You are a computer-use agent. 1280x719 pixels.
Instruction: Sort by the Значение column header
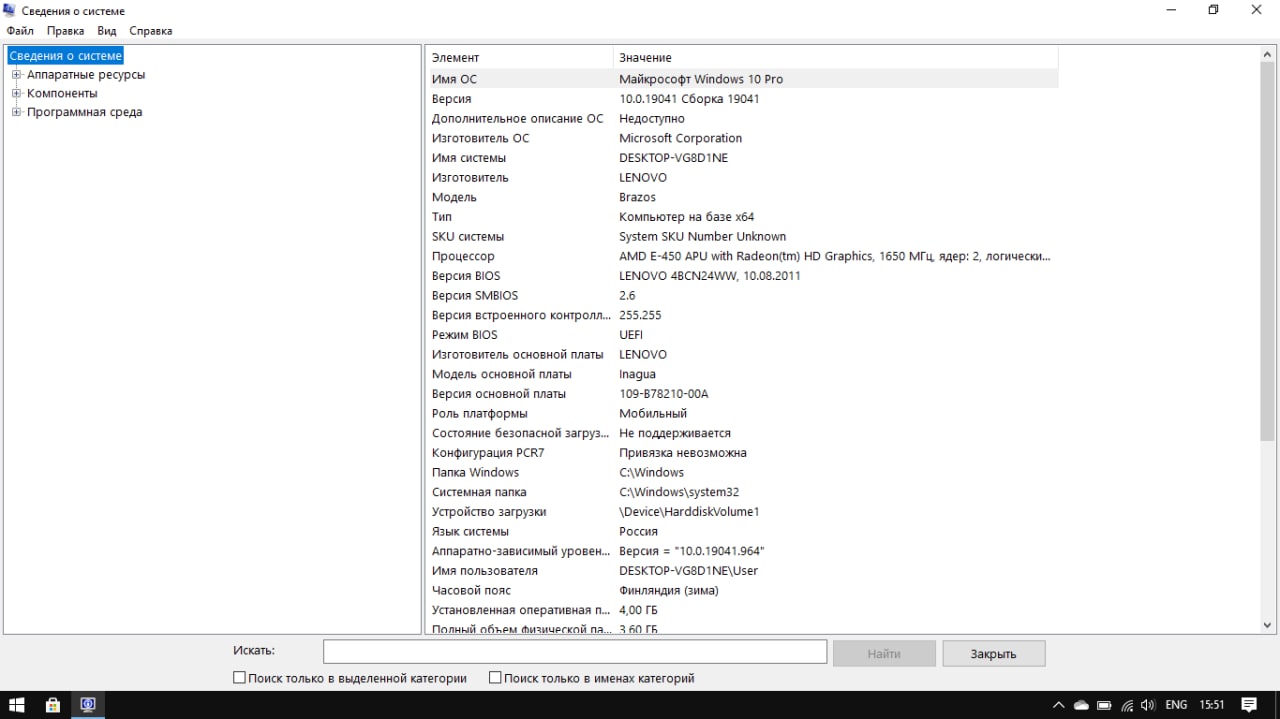click(835, 58)
